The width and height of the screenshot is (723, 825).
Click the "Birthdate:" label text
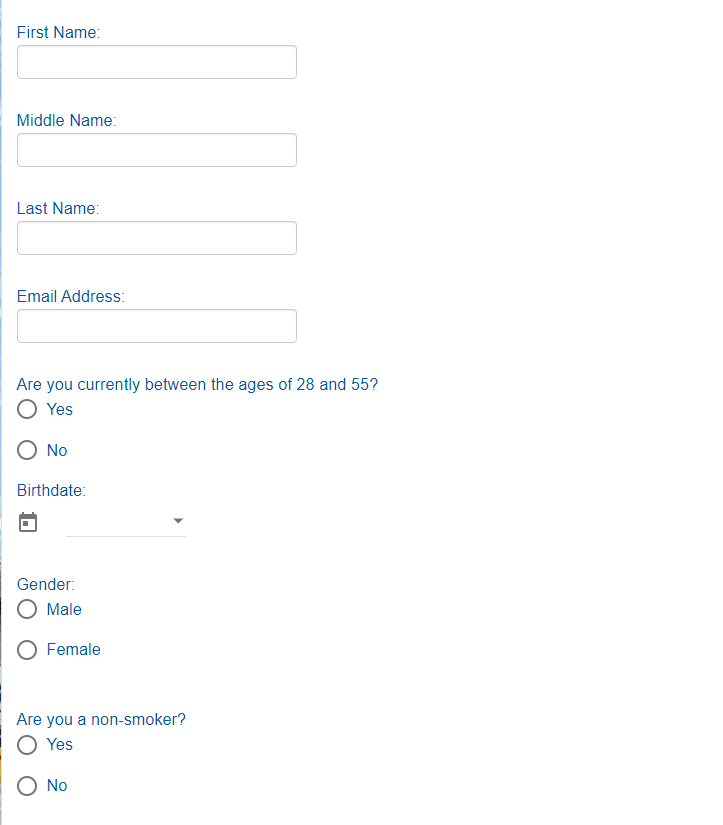(x=51, y=490)
